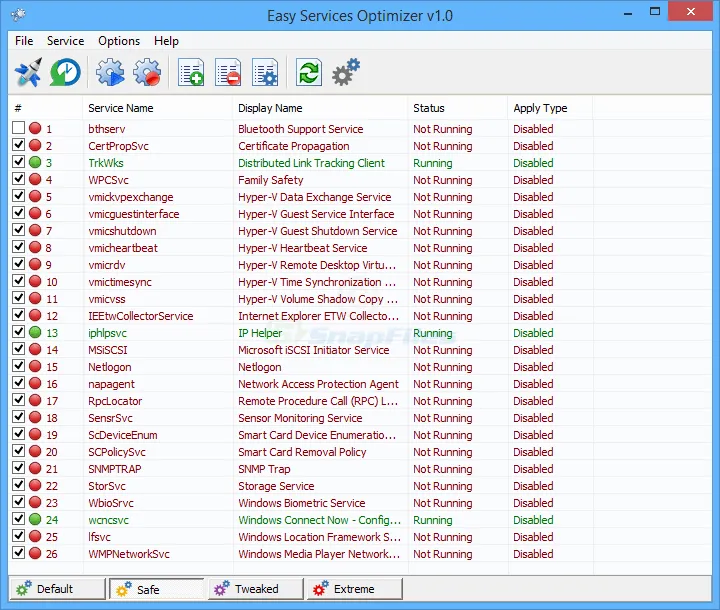Screen dimensions: 720x610
Task: Click the Disabled apply type for TrkWks
Action: click(x=533, y=163)
